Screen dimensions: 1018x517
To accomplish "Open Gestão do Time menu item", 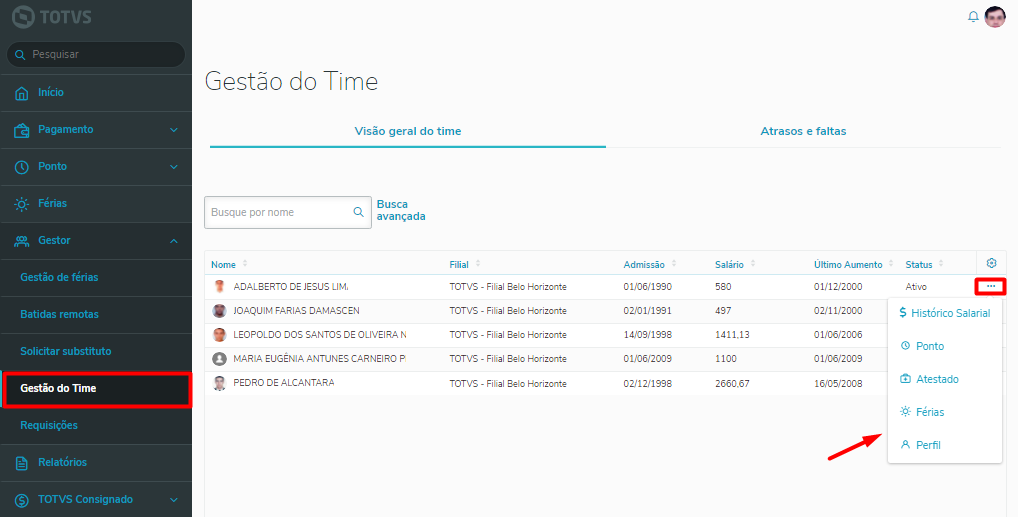I will click(x=96, y=388).
